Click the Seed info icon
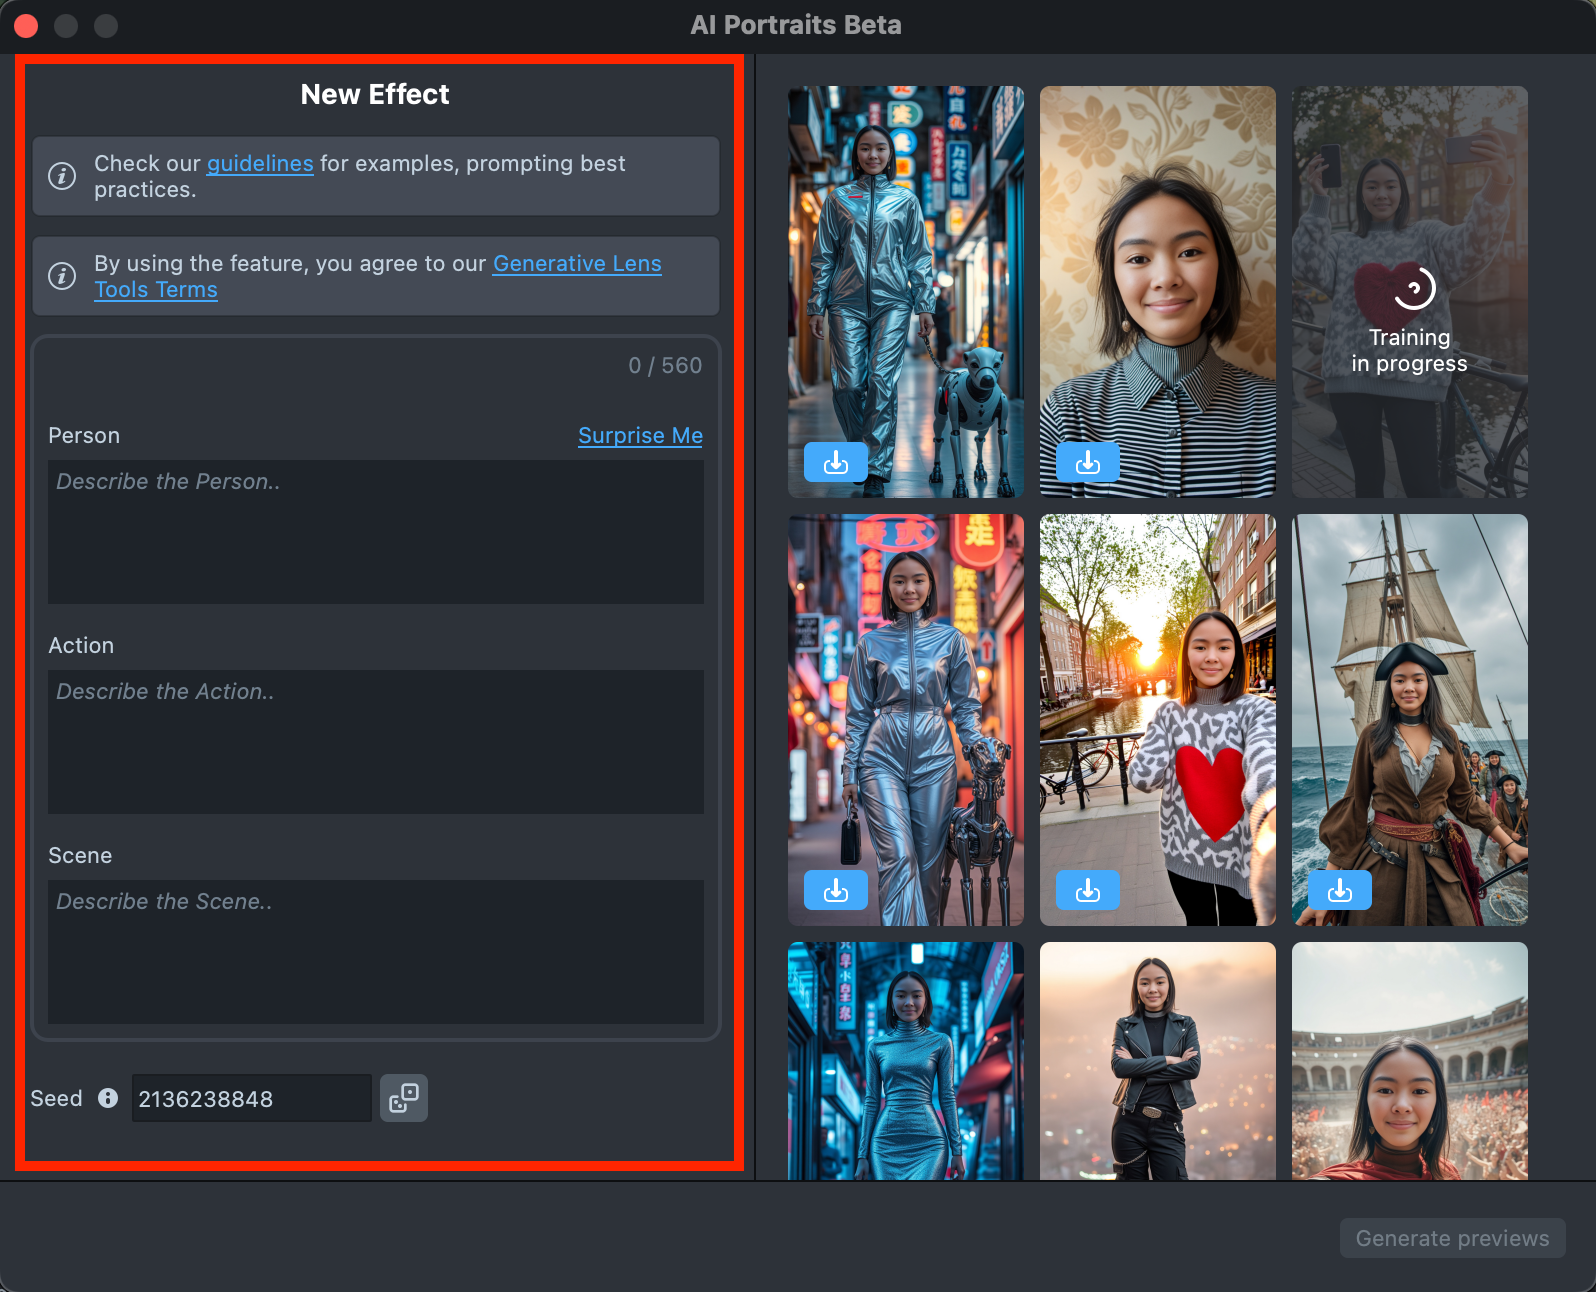The image size is (1596, 1292). 108,1098
